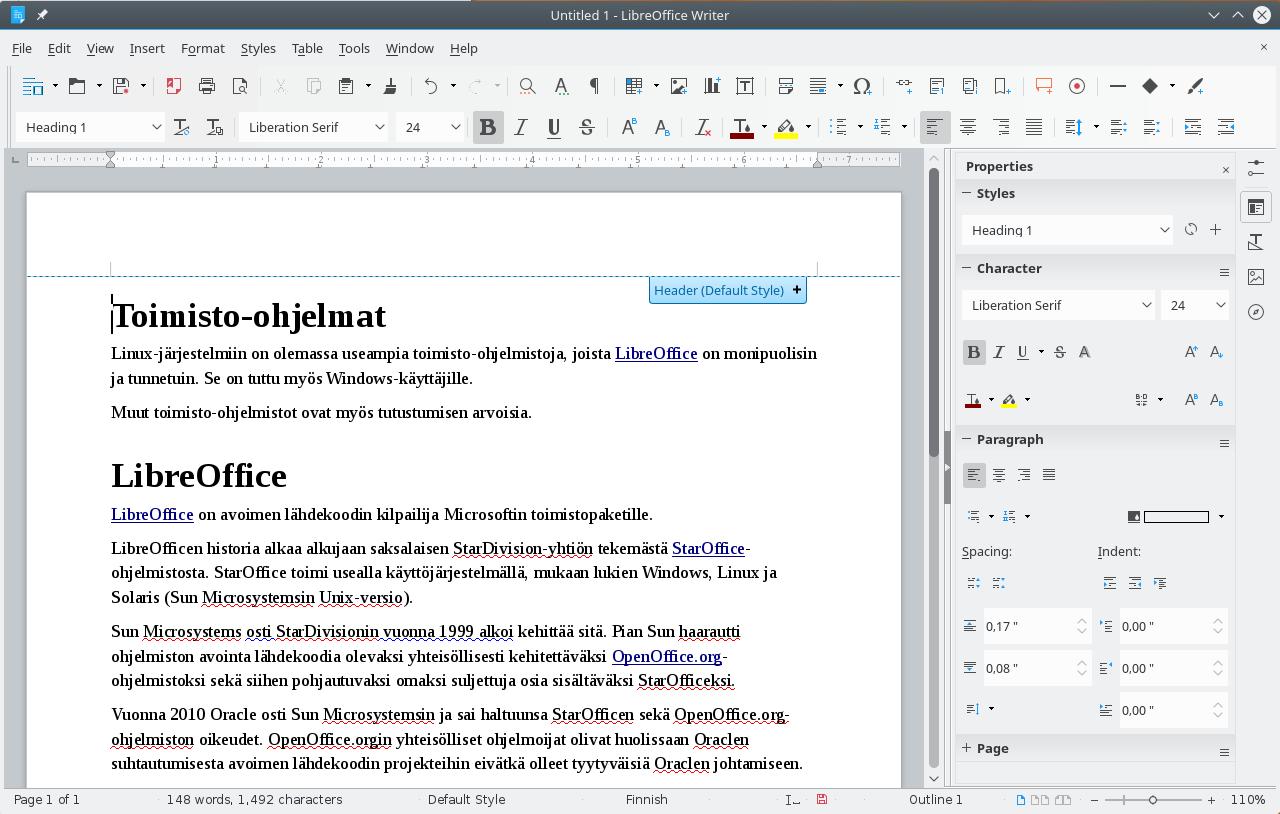1280x814 pixels.
Task: Open the Tools menu
Action: 354,48
